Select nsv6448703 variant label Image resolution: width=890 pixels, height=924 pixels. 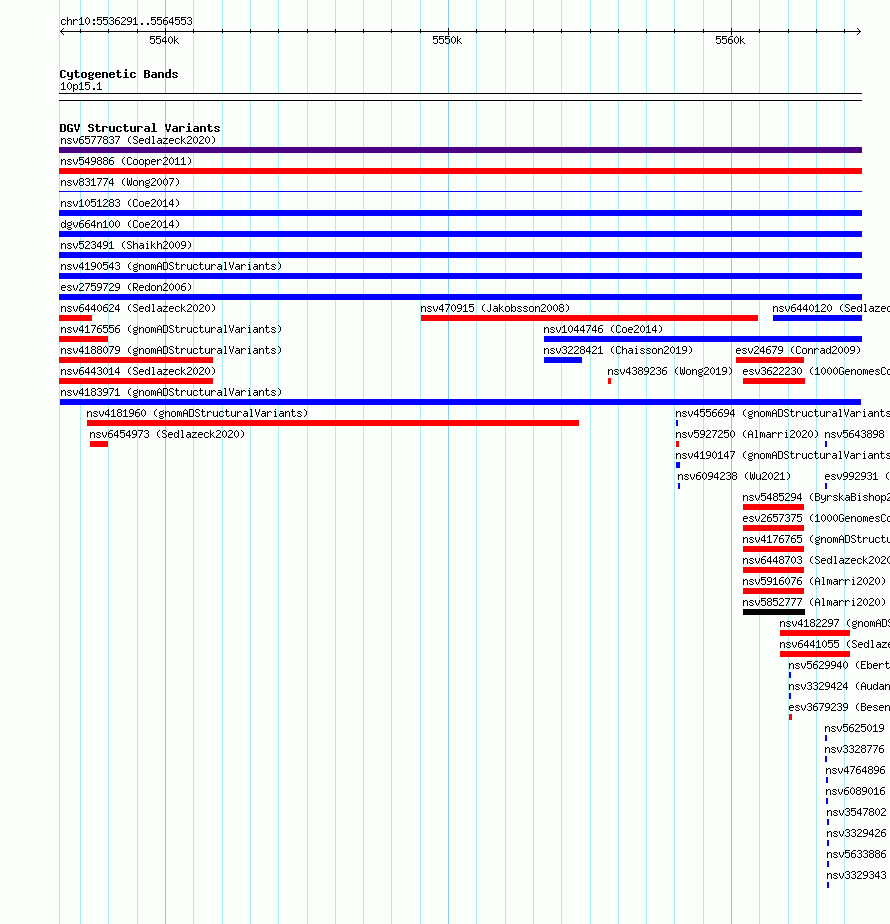pyautogui.click(x=816, y=560)
